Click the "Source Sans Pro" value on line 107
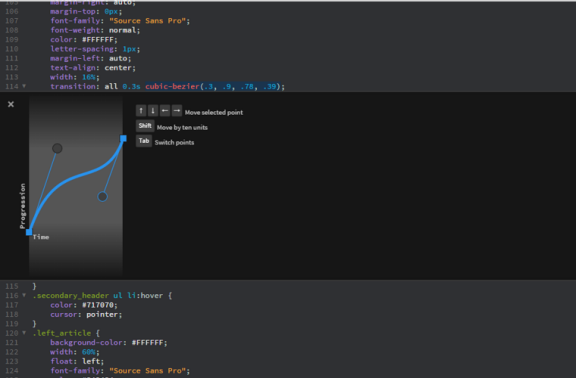The image size is (576, 378). (147, 21)
